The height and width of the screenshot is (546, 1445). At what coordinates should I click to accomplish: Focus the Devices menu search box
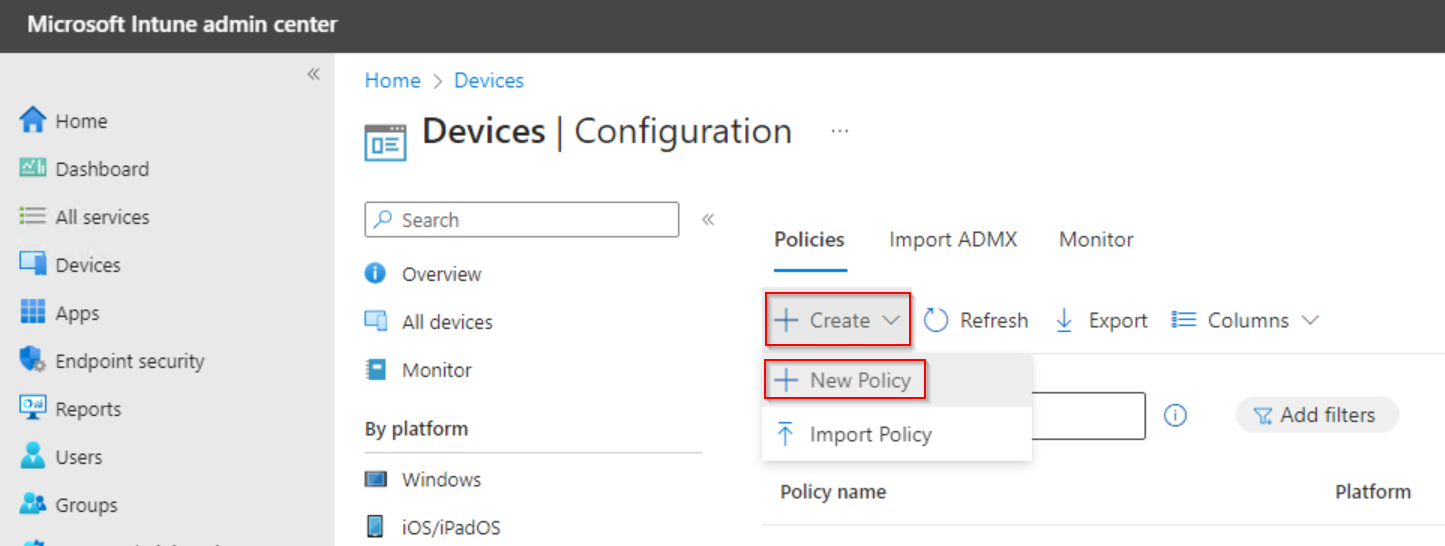pos(522,220)
